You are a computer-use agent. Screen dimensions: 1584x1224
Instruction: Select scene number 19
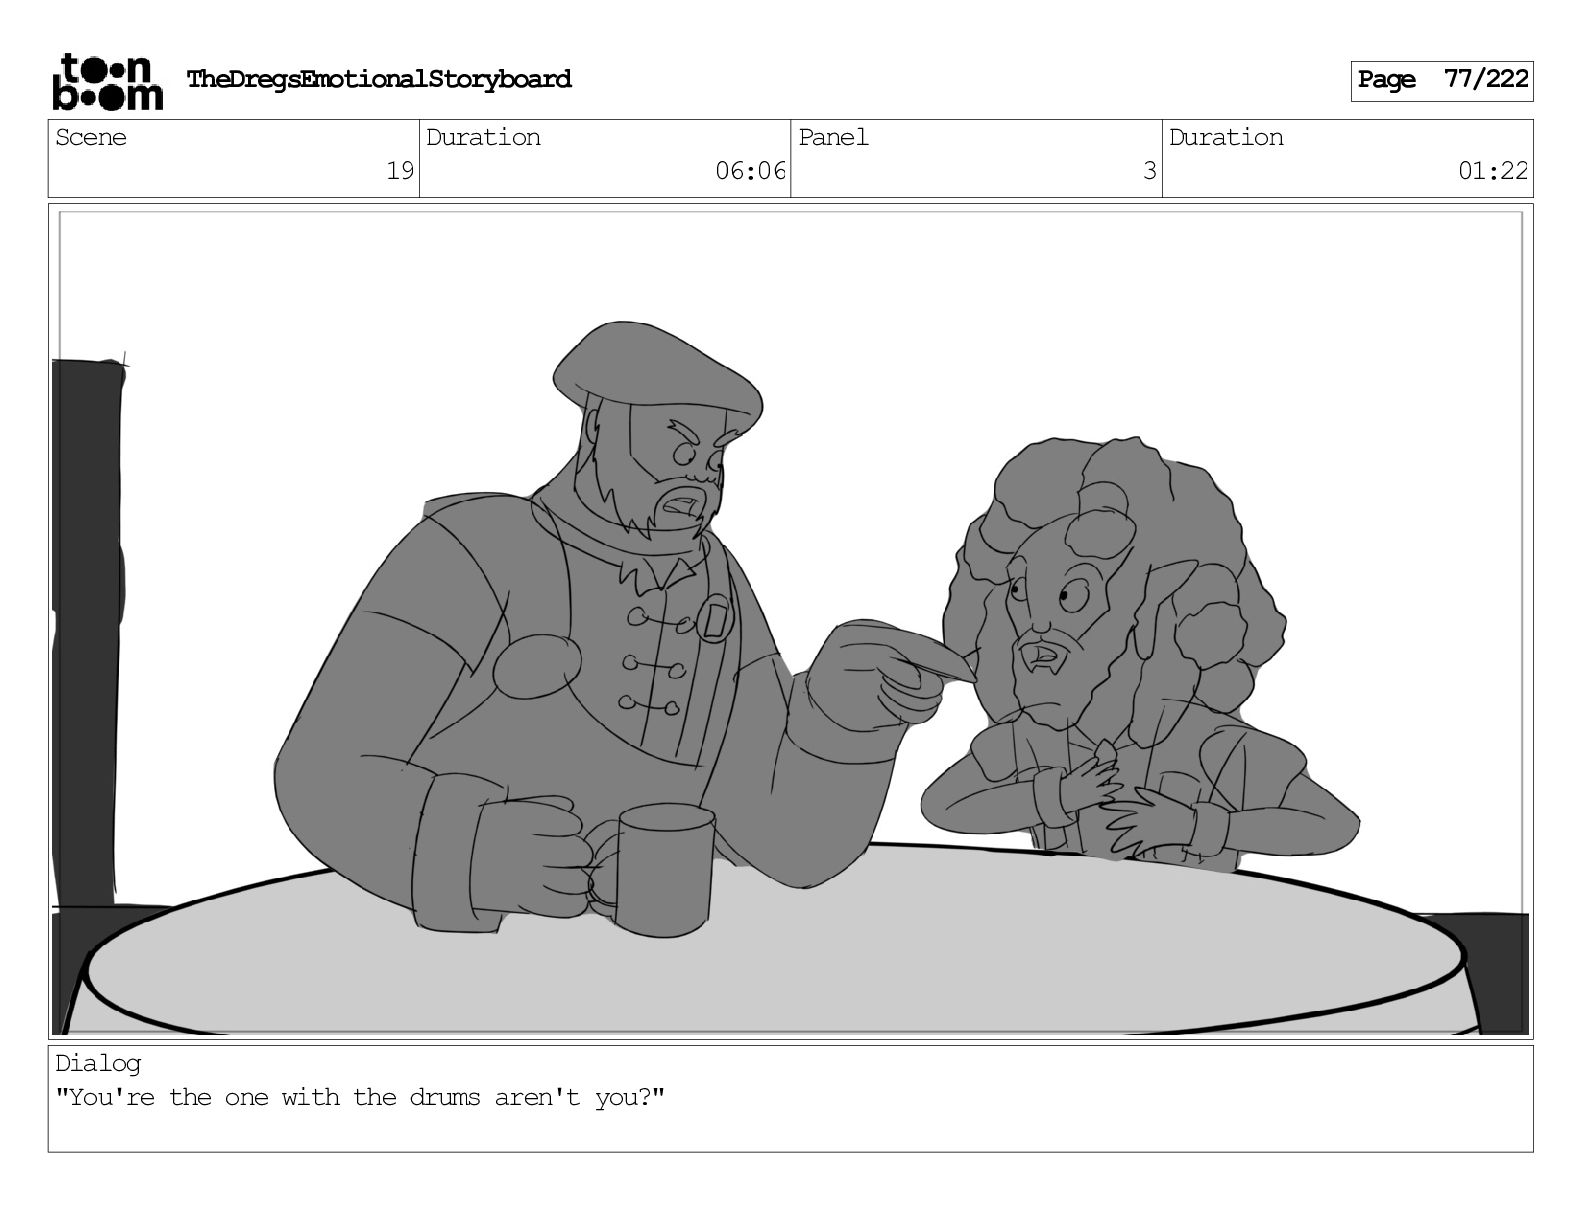point(400,171)
